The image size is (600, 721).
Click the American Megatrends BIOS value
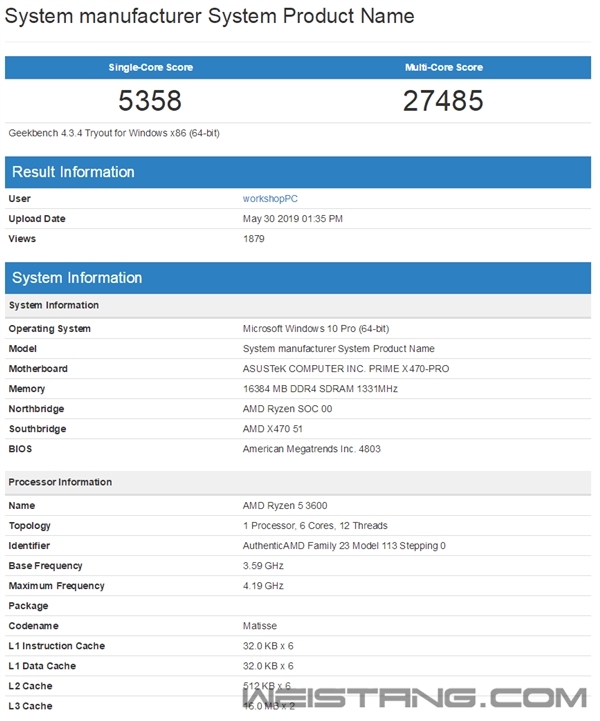(x=325, y=449)
